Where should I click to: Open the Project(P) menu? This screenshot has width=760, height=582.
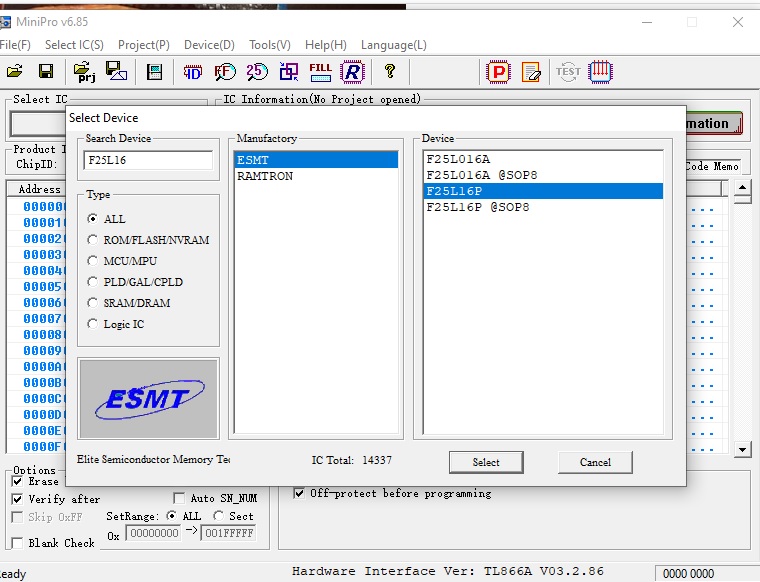click(x=143, y=45)
